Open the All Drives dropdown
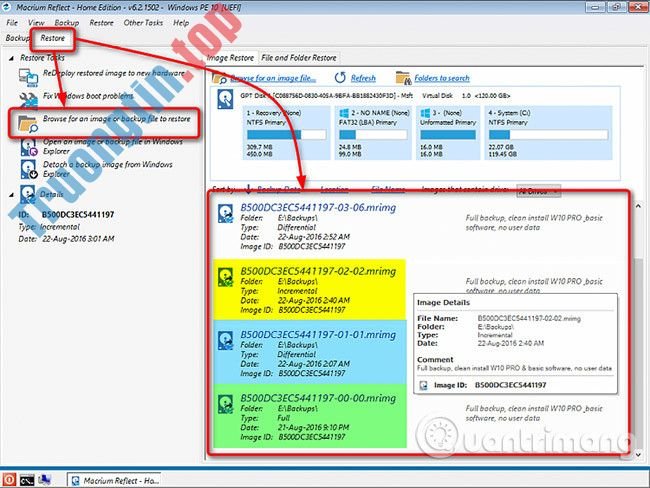The image size is (650, 488). [x=538, y=191]
